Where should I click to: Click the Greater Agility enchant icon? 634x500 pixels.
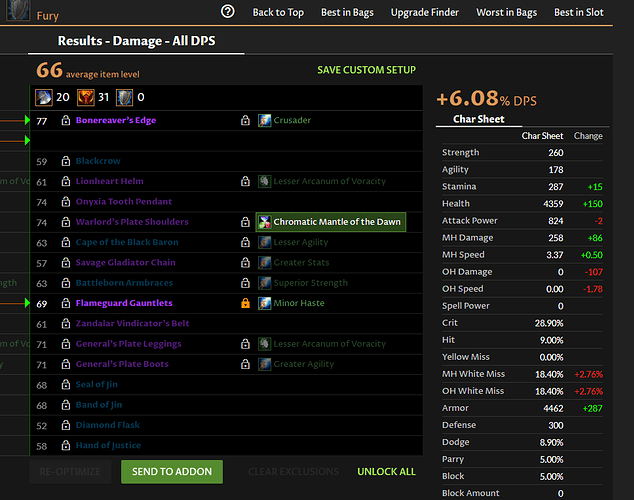(264, 364)
